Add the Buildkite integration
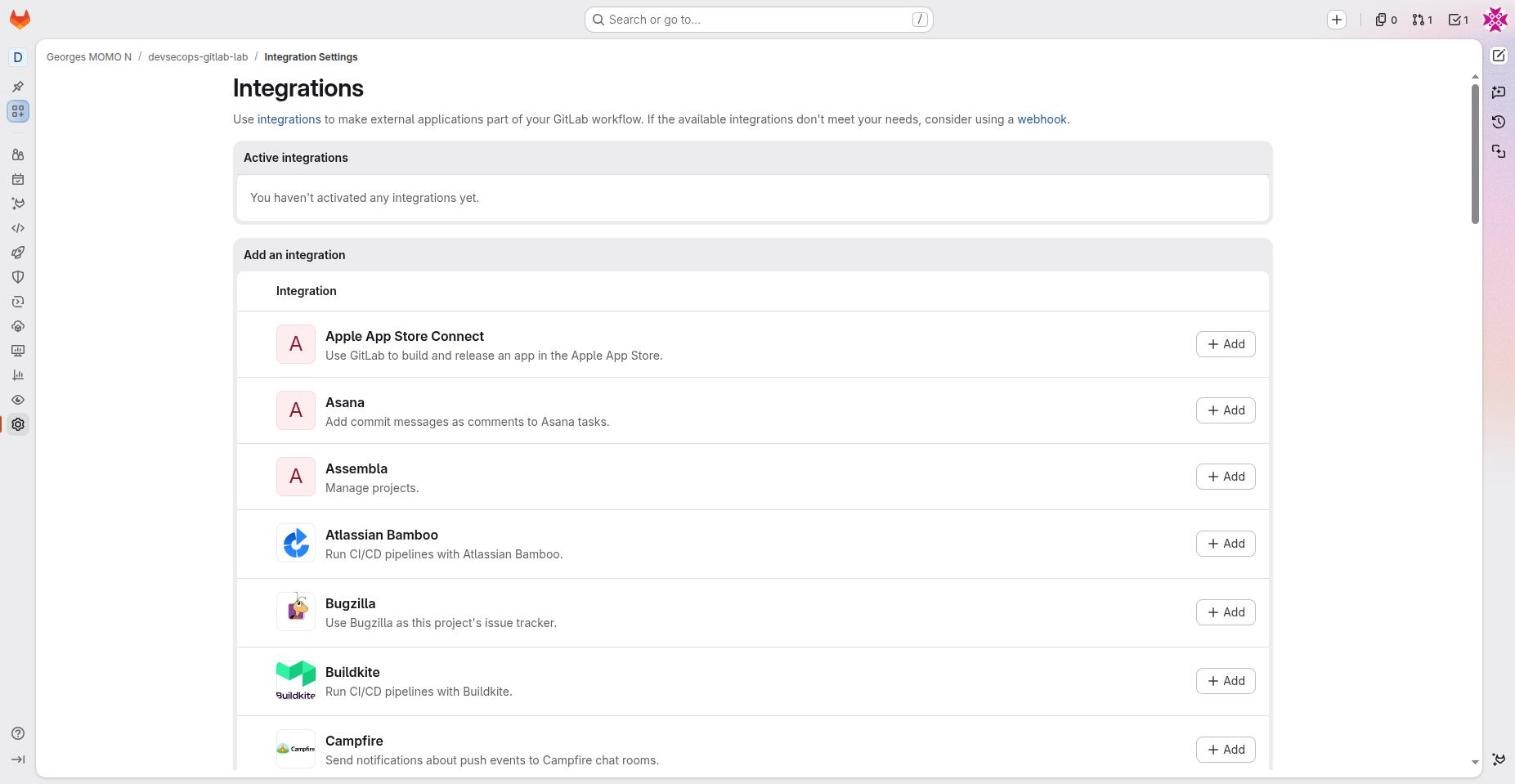 click(1225, 681)
